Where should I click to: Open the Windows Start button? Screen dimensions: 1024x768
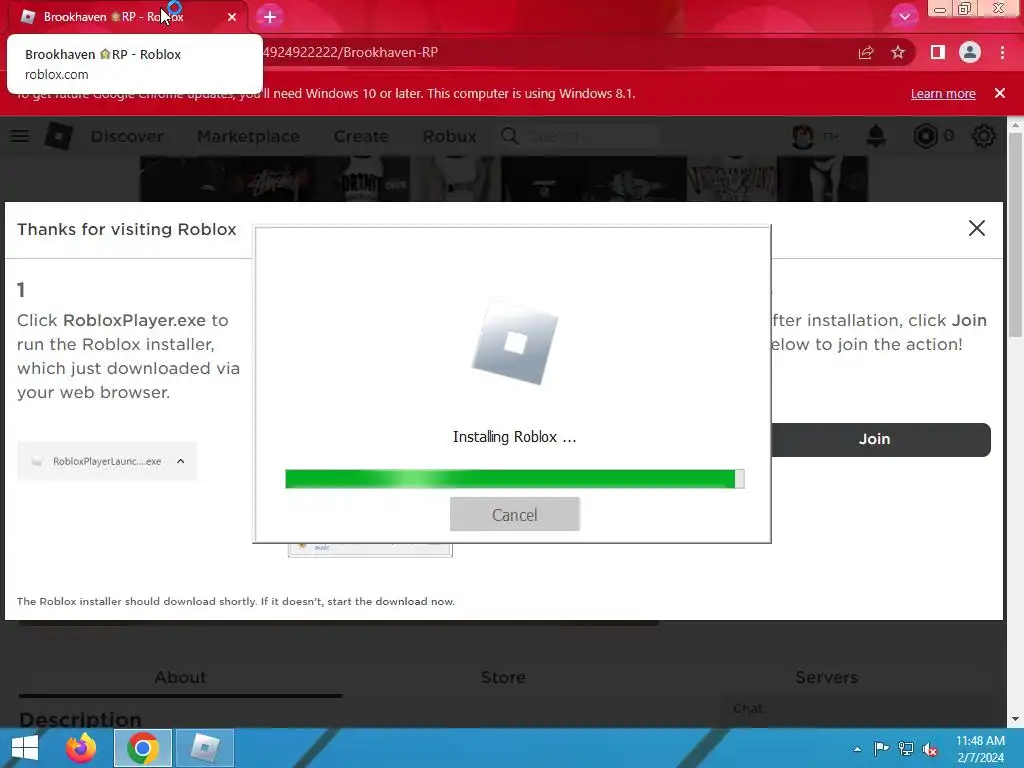(x=25, y=748)
